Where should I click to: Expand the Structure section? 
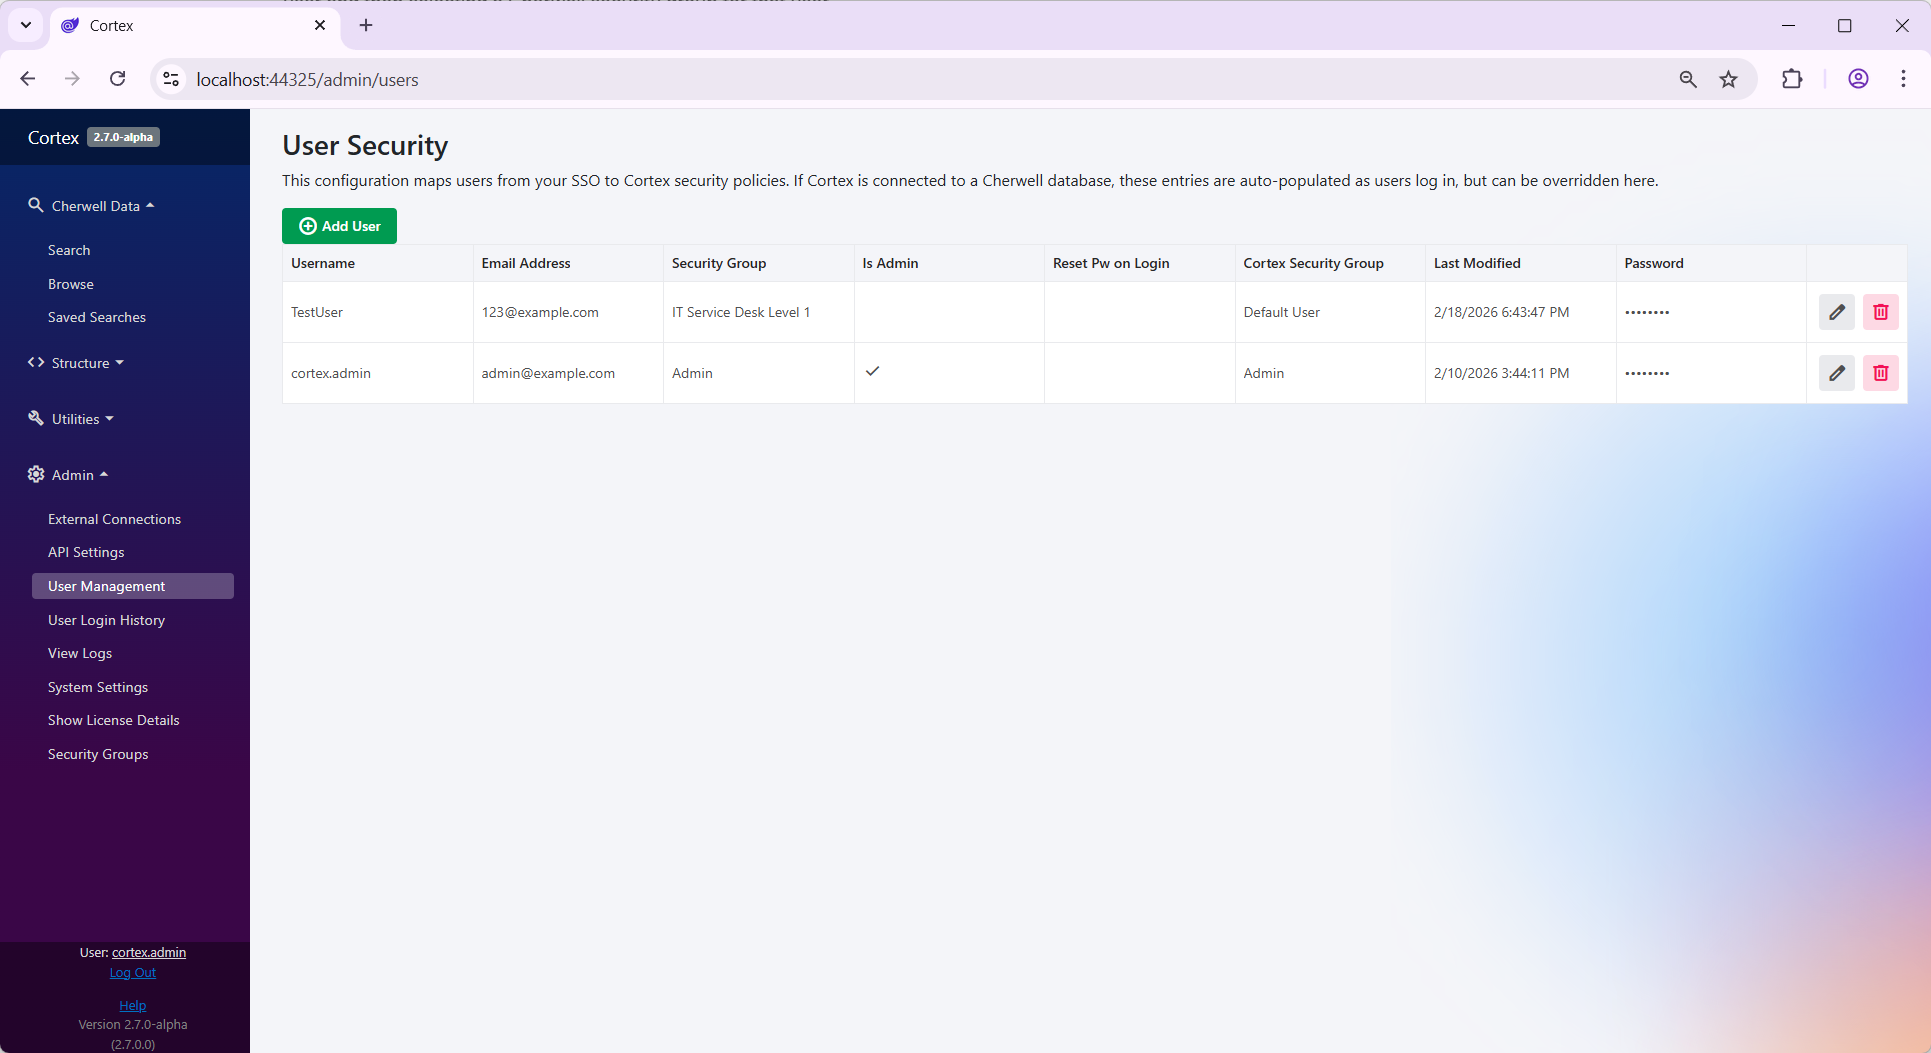pyautogui.click(x=83, y=362)
